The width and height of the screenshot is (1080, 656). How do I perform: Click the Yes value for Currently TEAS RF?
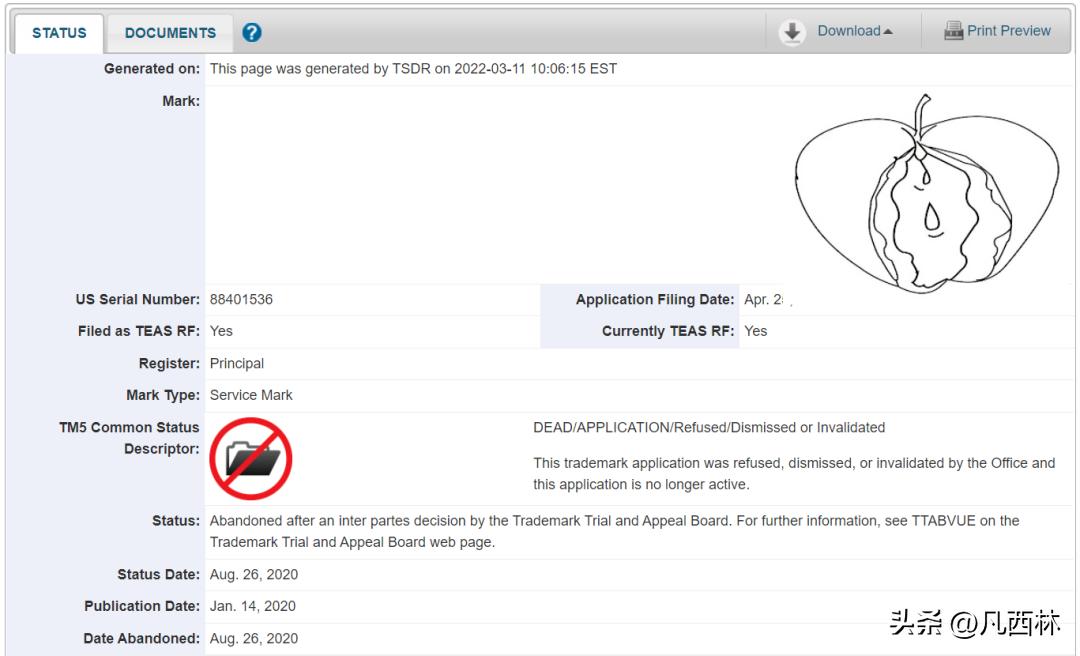pyautogui.click(x=756, y=331)
